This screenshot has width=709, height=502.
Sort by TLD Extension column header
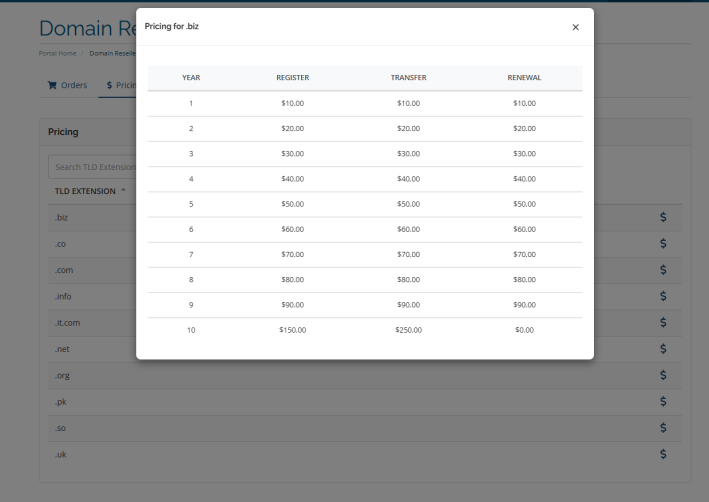click(x=86, y=191)
